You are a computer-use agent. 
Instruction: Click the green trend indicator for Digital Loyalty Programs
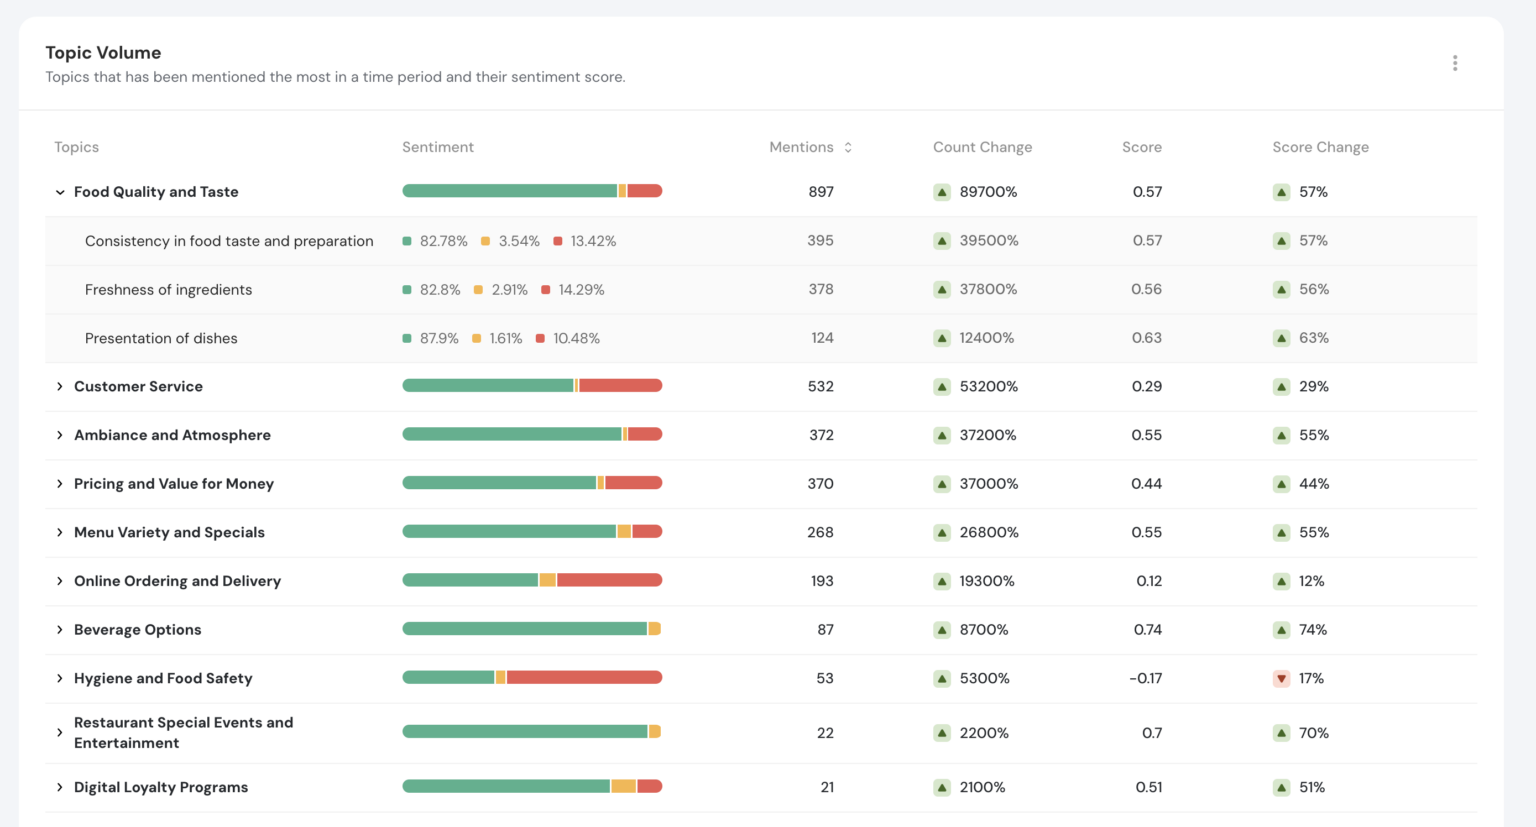tap(941, 787)
